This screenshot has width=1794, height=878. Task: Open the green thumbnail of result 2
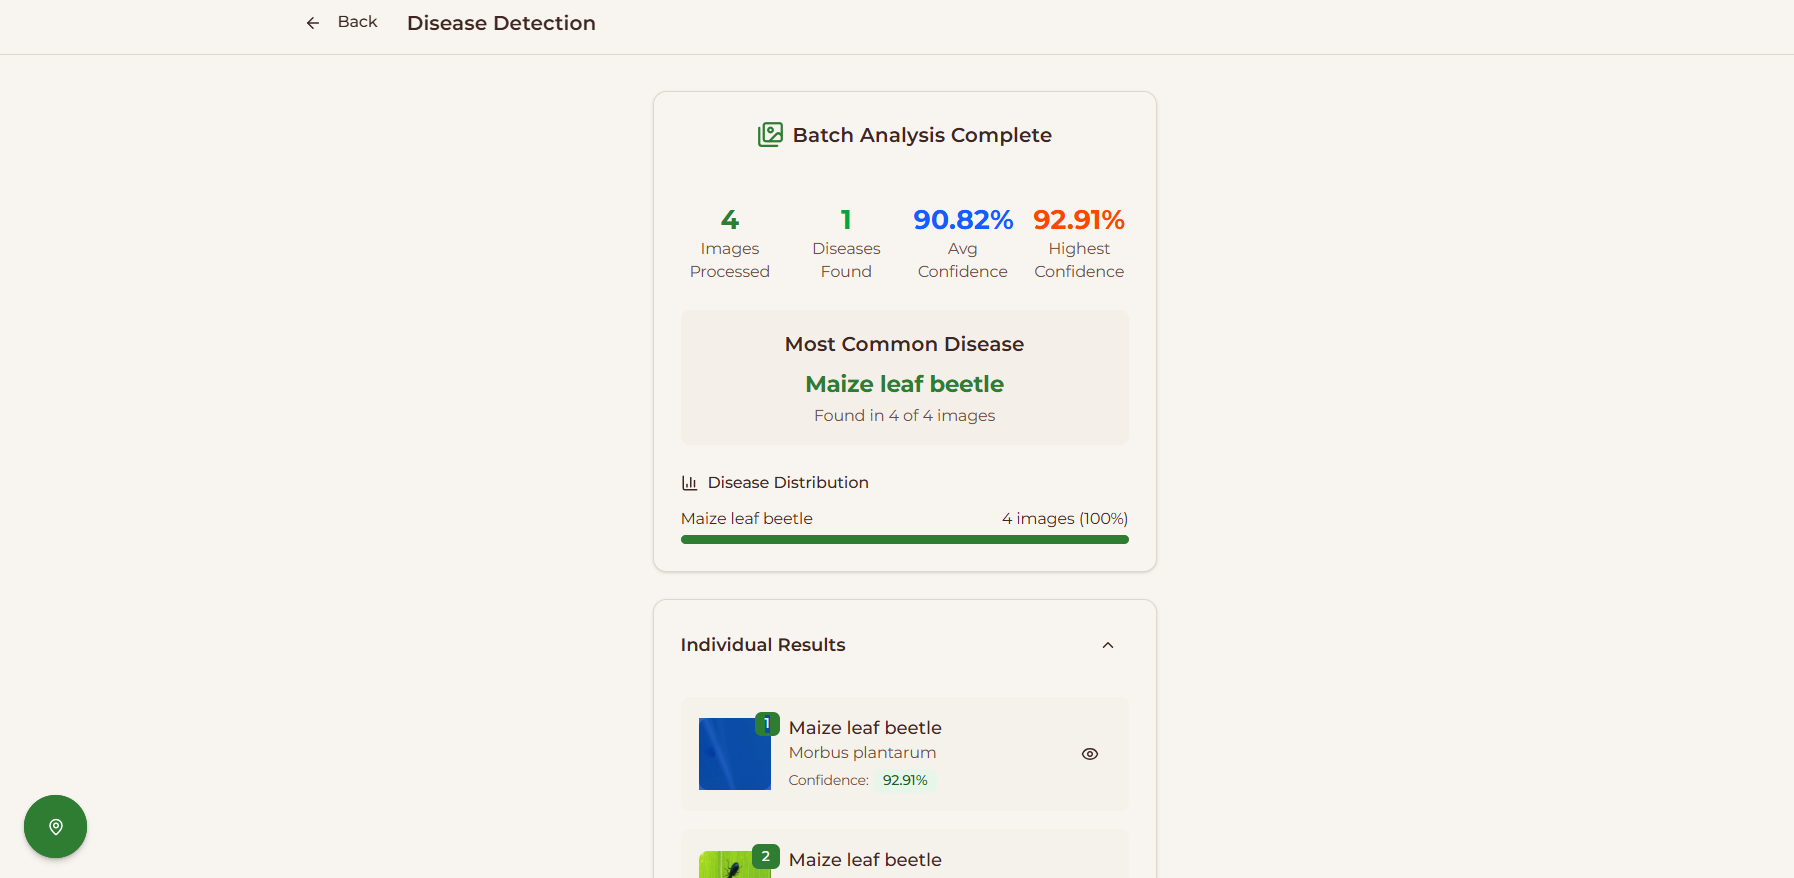(735, 864)
